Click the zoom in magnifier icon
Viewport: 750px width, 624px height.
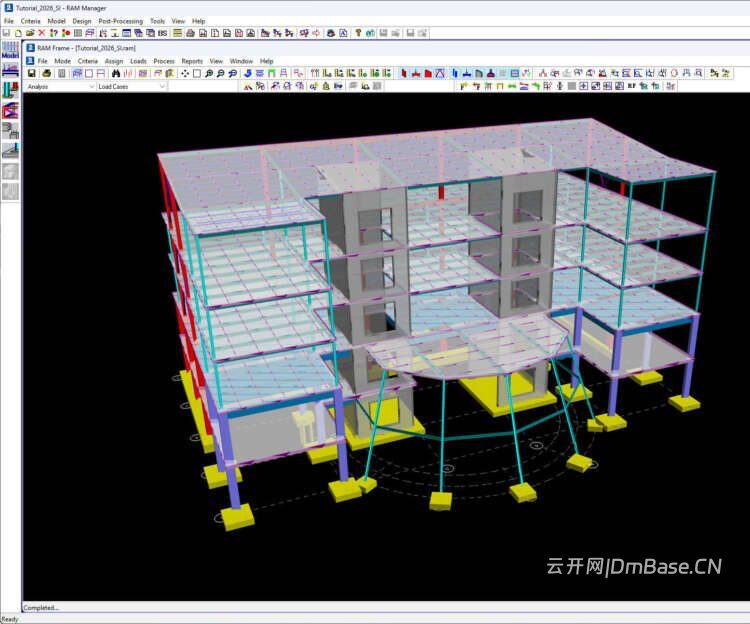[209, 73]
